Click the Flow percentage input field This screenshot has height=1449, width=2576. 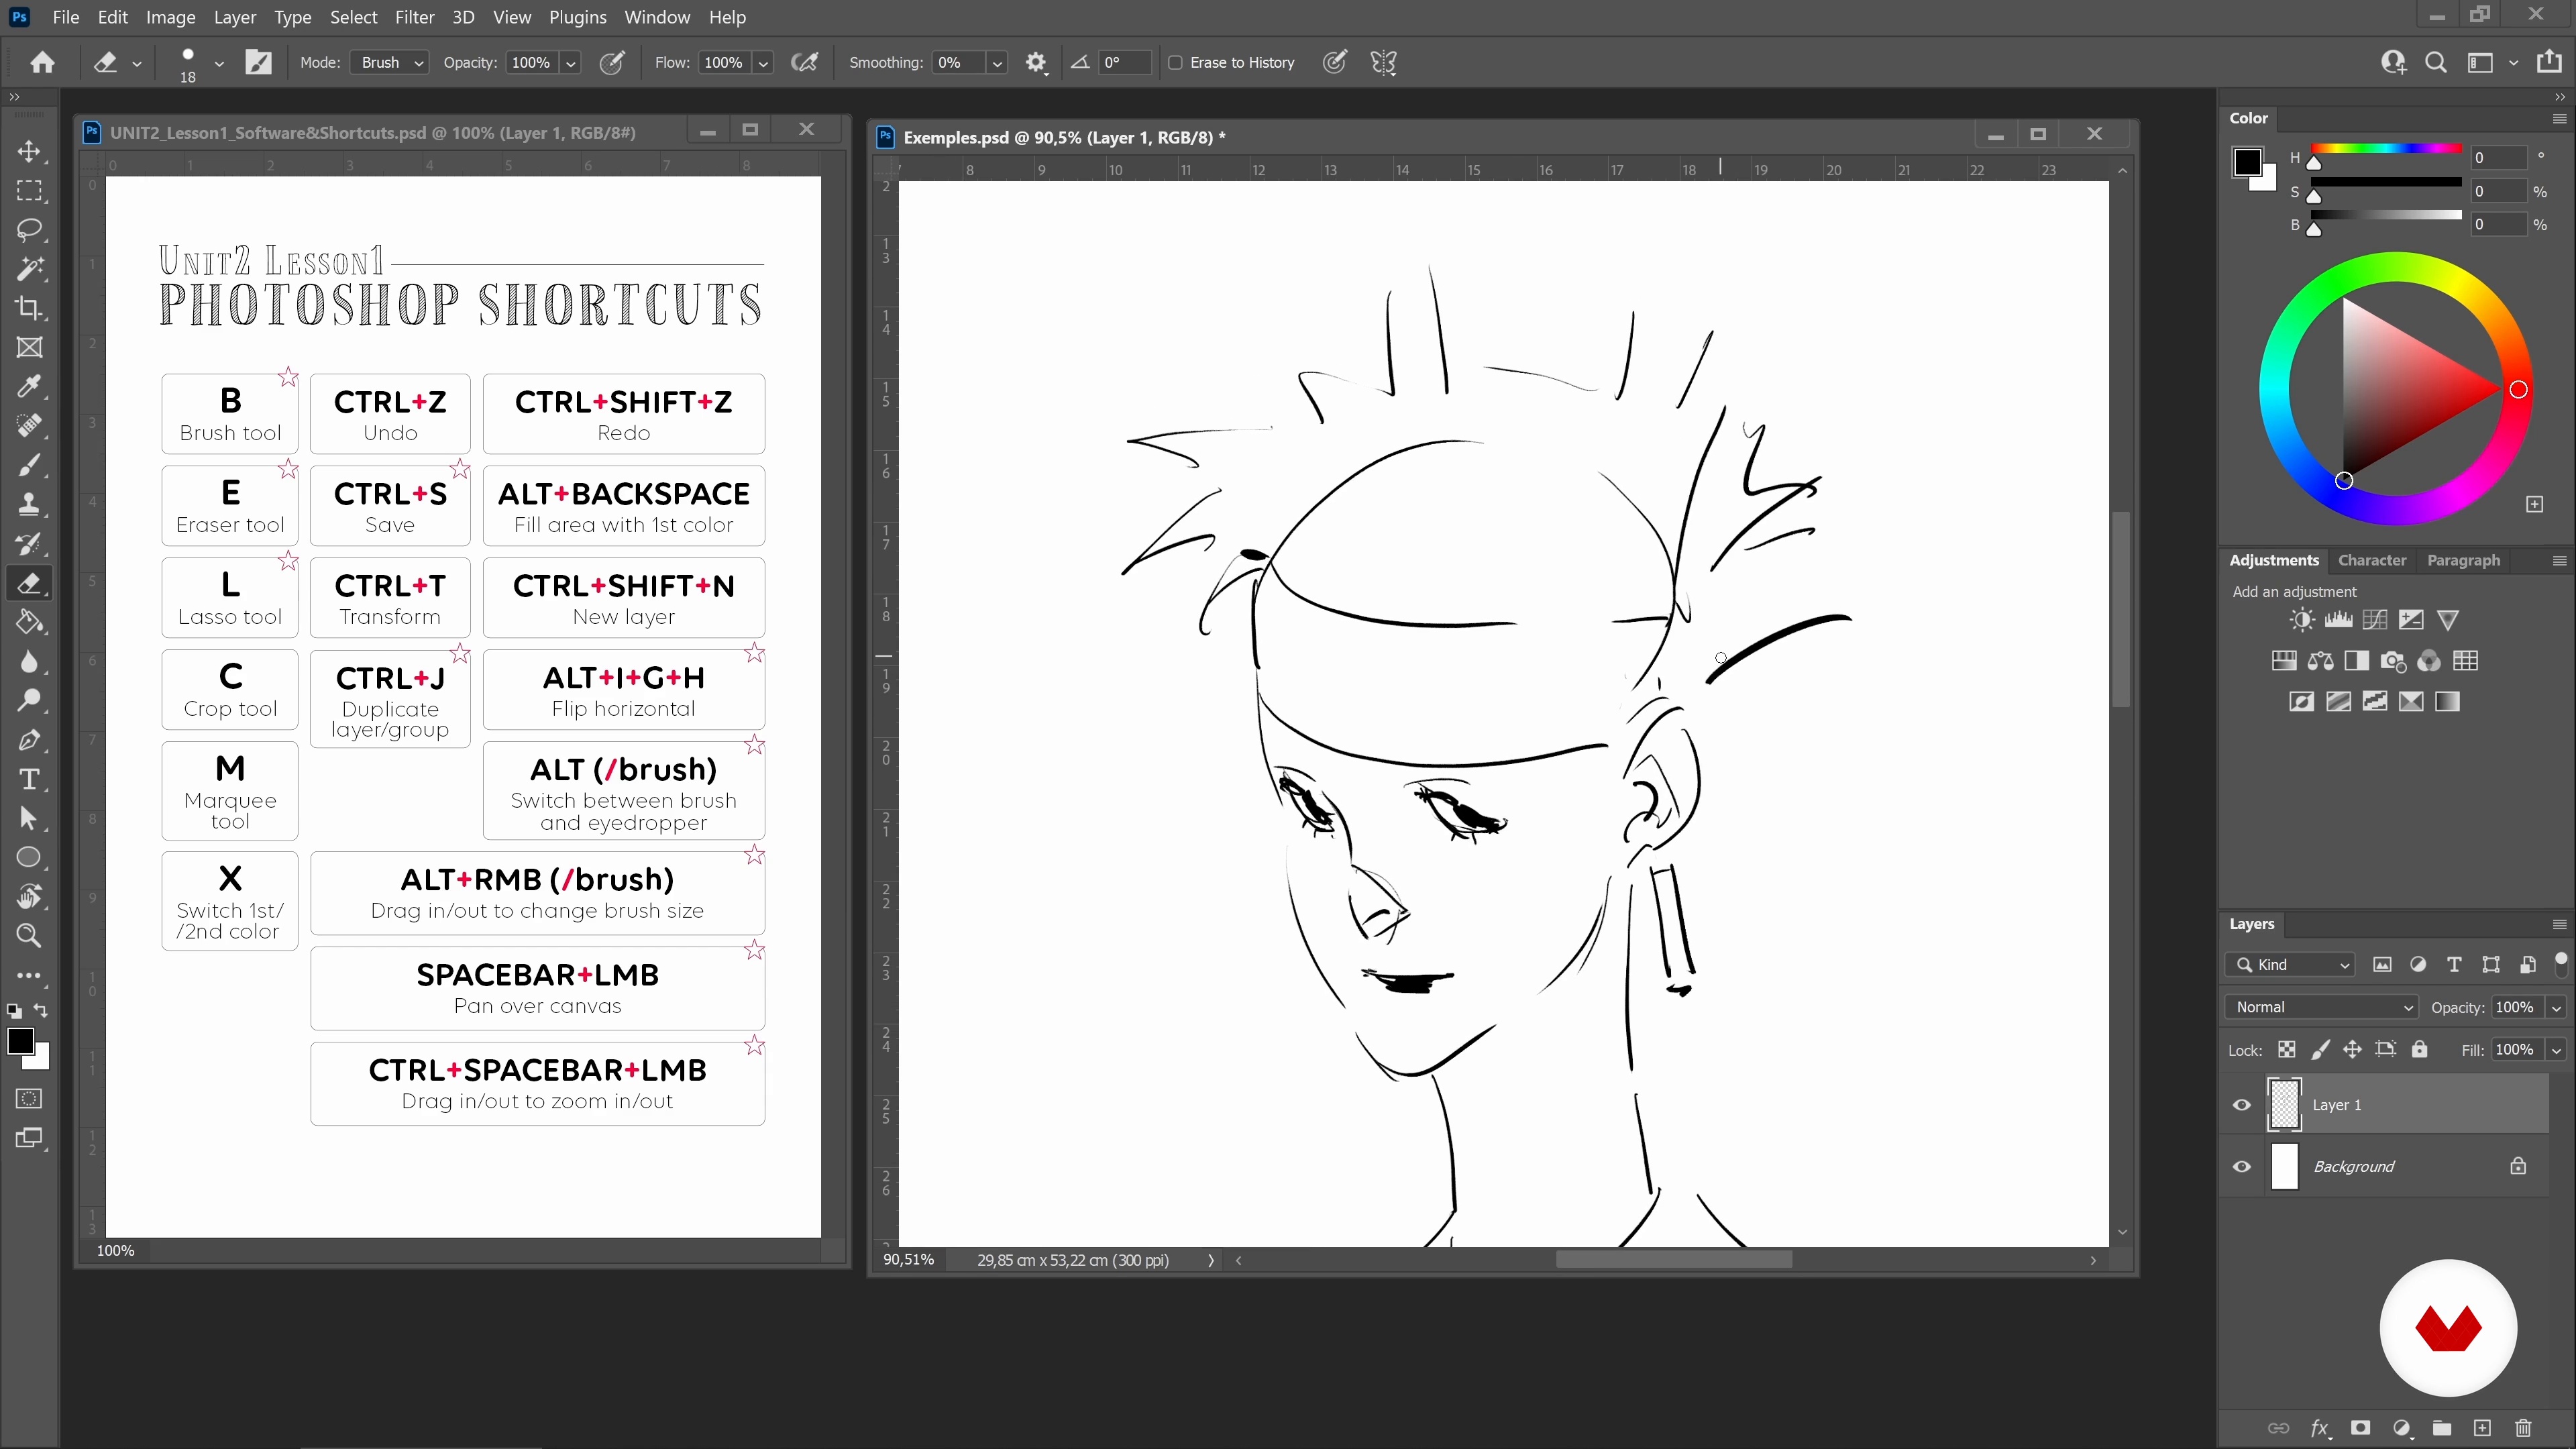point(723,63)
